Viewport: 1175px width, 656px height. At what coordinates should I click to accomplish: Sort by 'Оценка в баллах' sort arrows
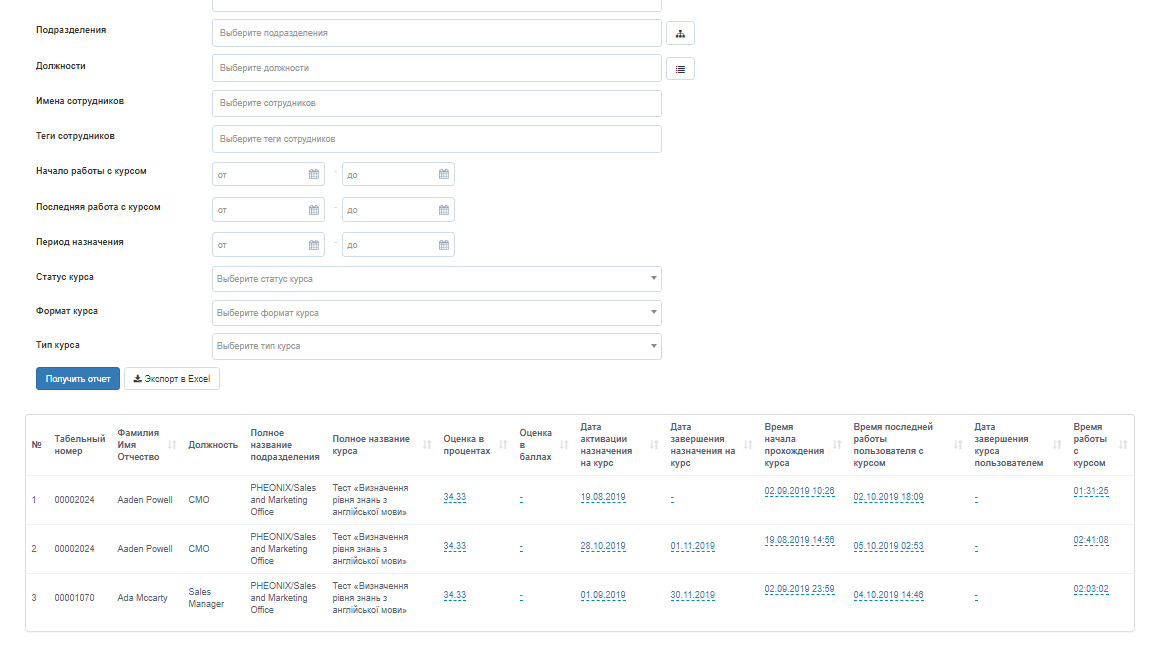tap(564, 445)
